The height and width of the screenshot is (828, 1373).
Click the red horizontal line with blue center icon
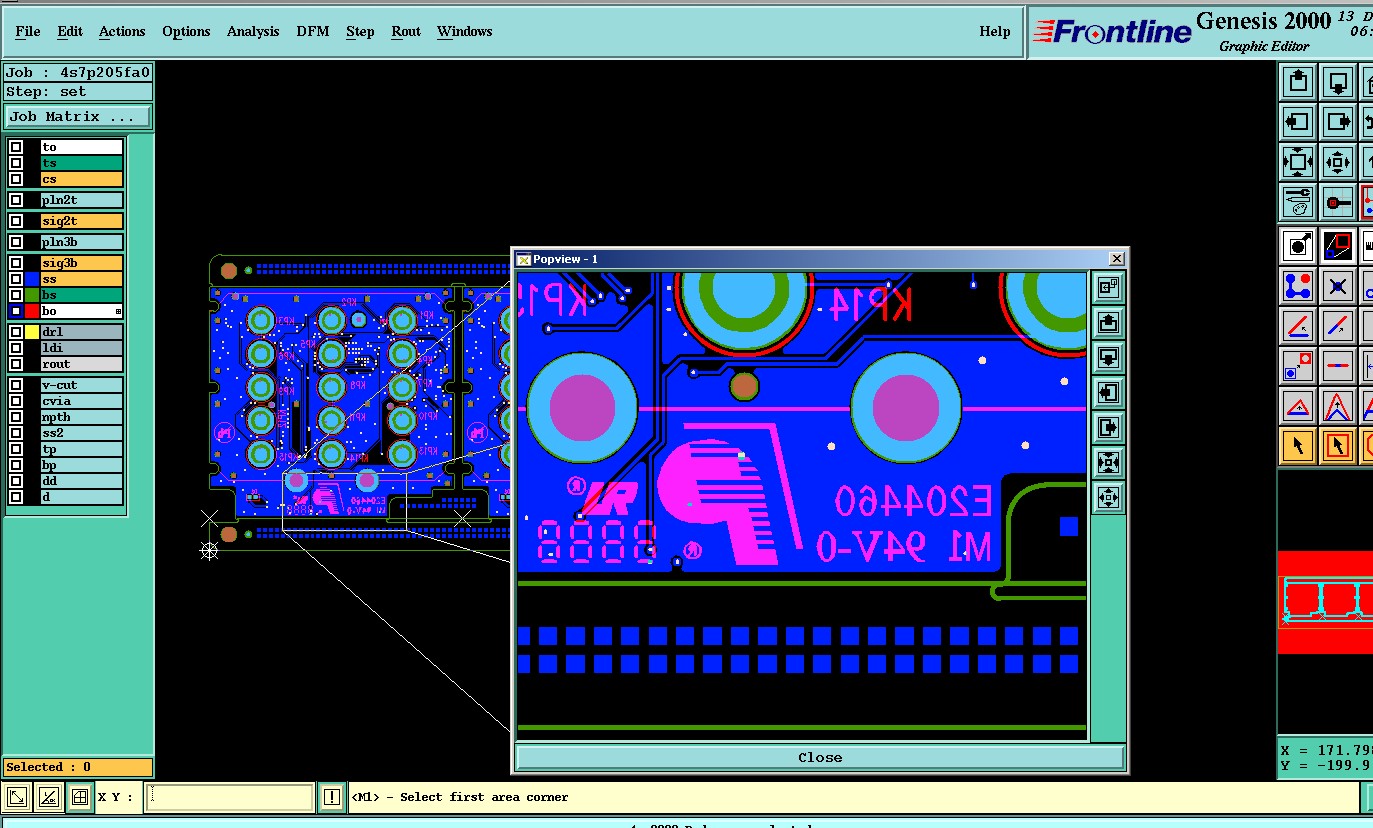(1338, 366)
